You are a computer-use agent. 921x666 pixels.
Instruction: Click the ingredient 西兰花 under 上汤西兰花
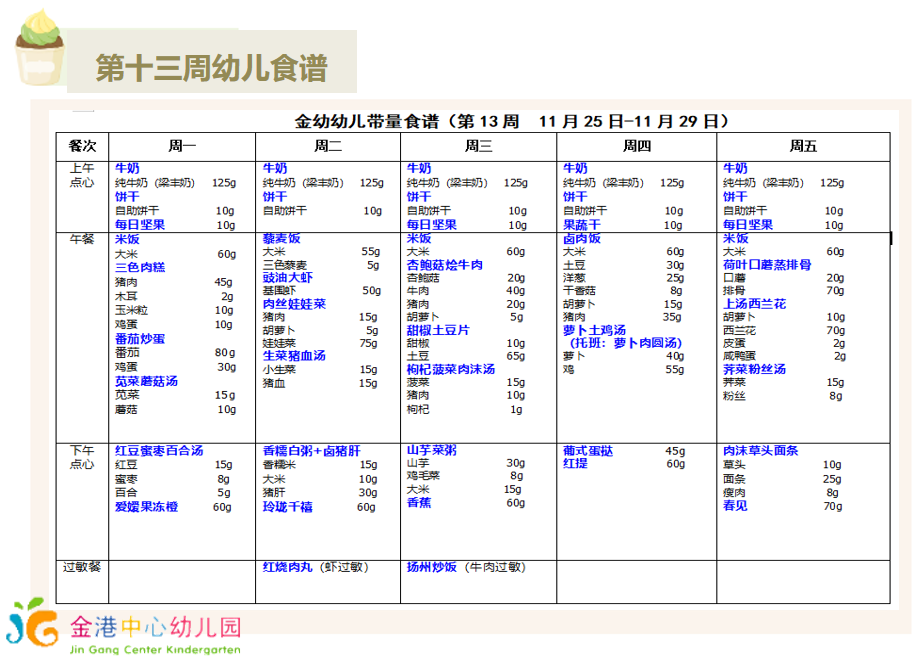[740, 330]
